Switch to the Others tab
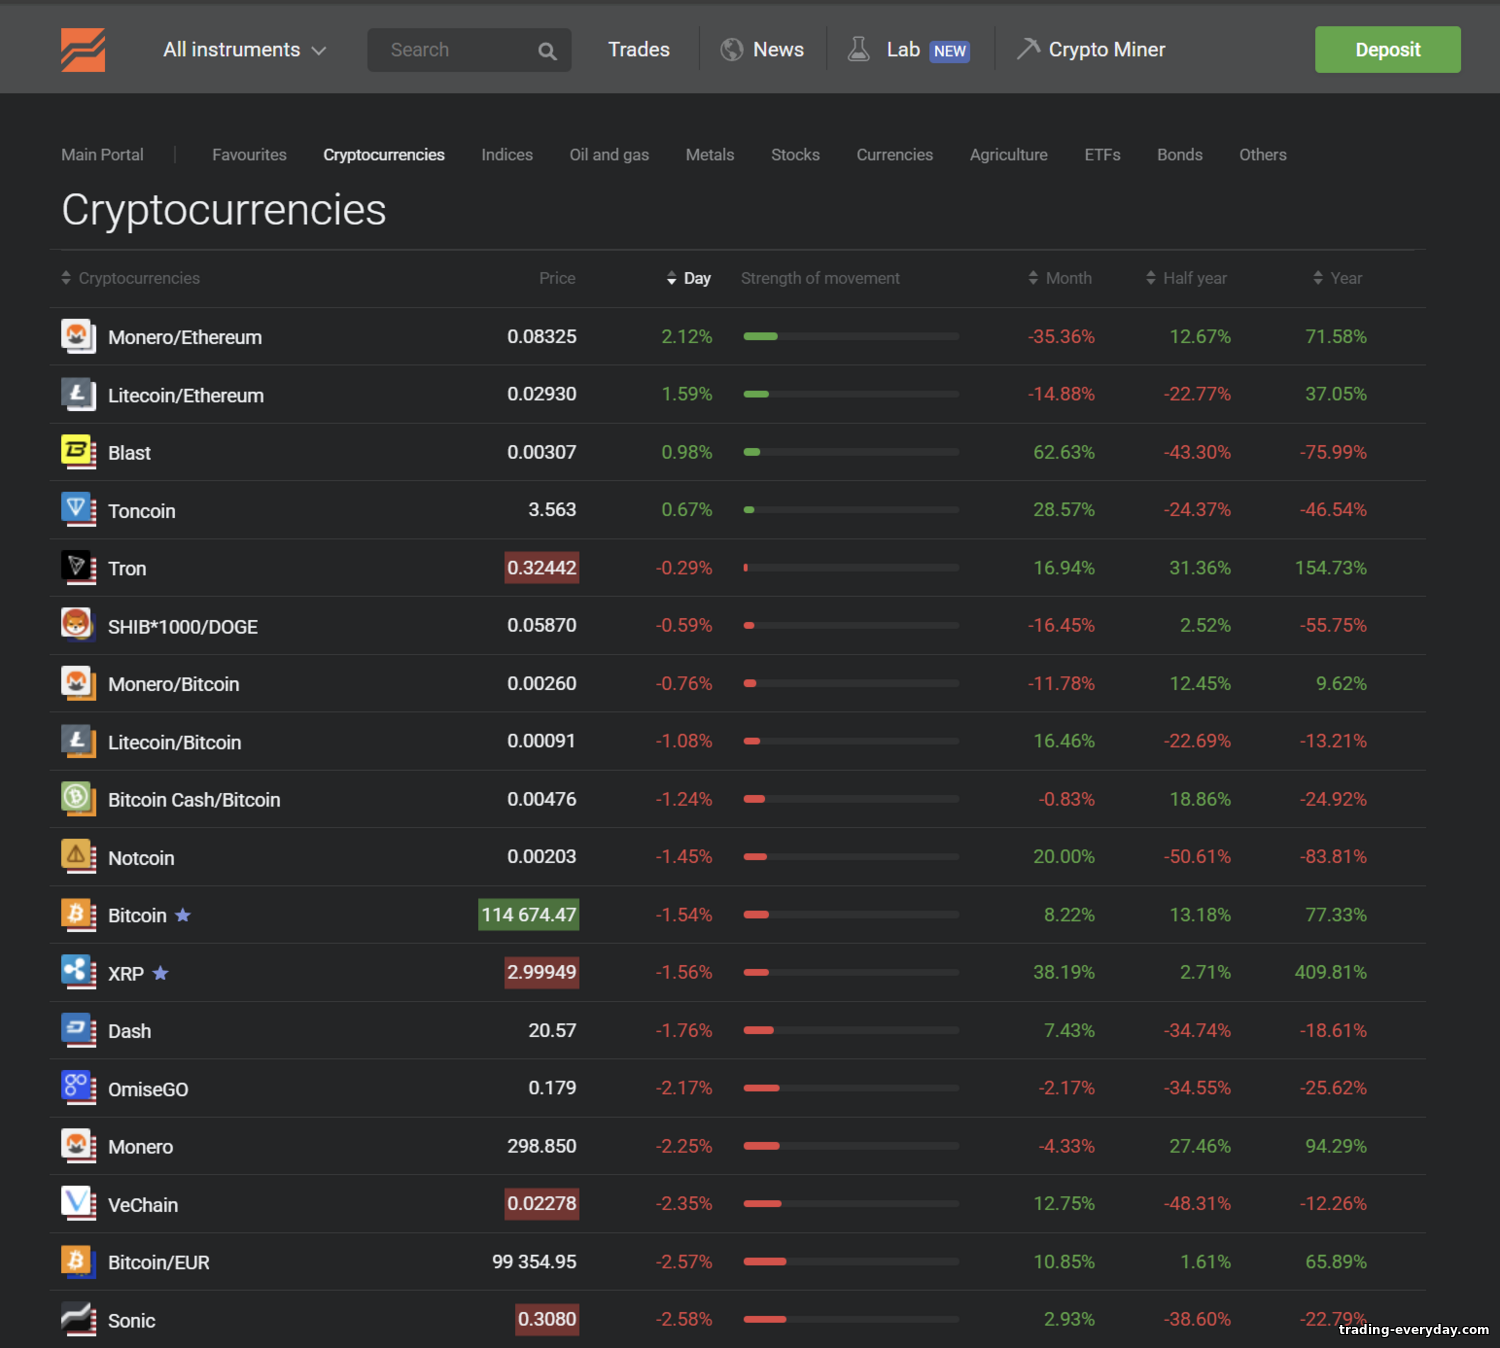Screen dimensions: 1500x1348 click(1263, 155)
